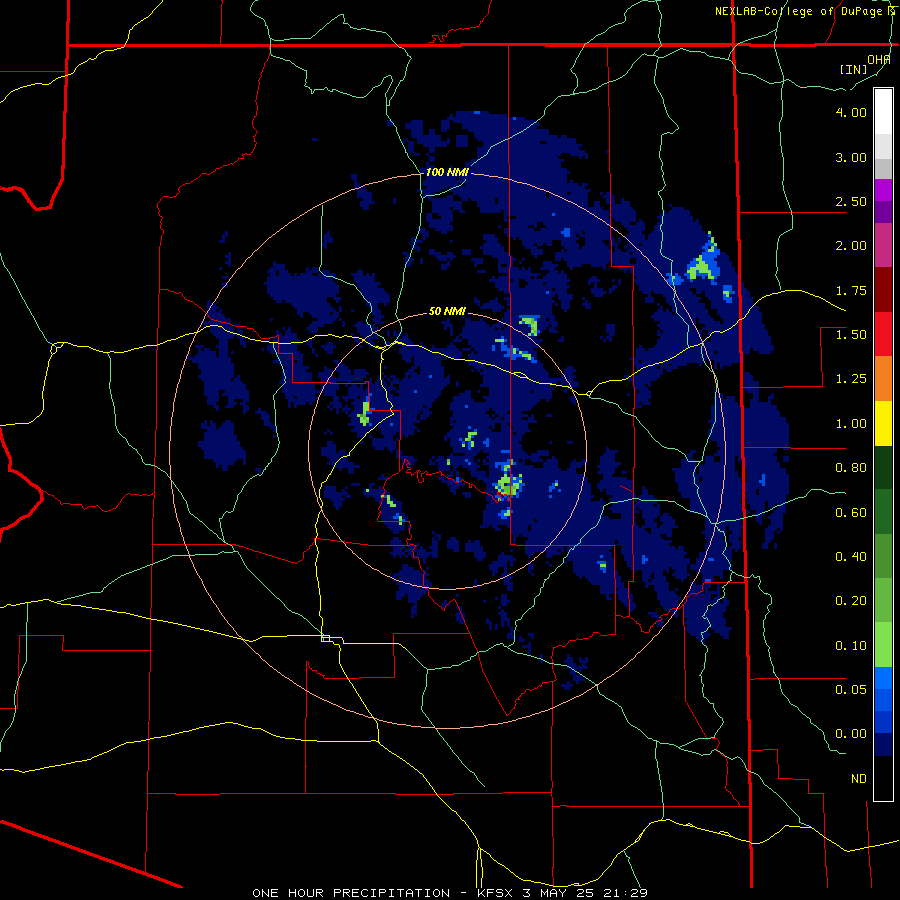Screen dimensions: 900x900
Task: Click the "ONE HOUR PRECIPITATION" title text
Action: pos(351,893)
